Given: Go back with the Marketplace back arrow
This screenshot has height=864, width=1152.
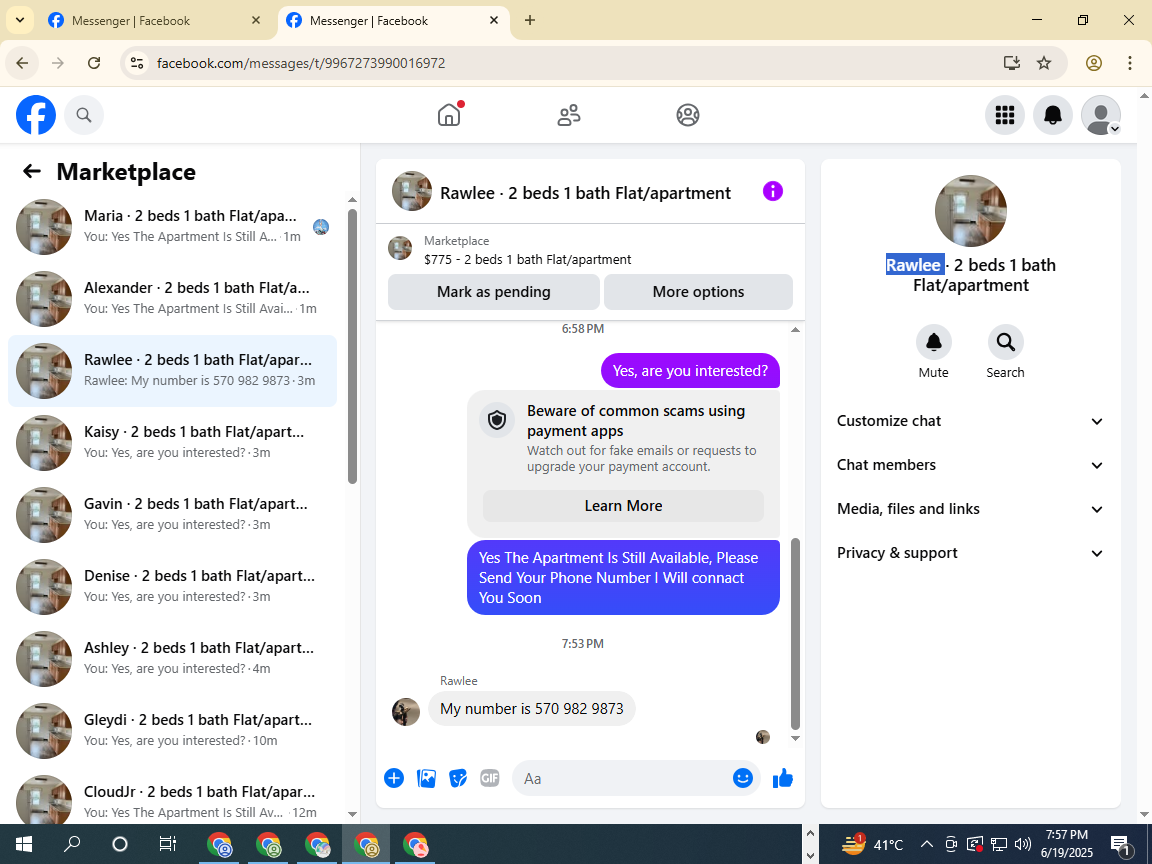Looking at the screenshot, I should [32, 171].
